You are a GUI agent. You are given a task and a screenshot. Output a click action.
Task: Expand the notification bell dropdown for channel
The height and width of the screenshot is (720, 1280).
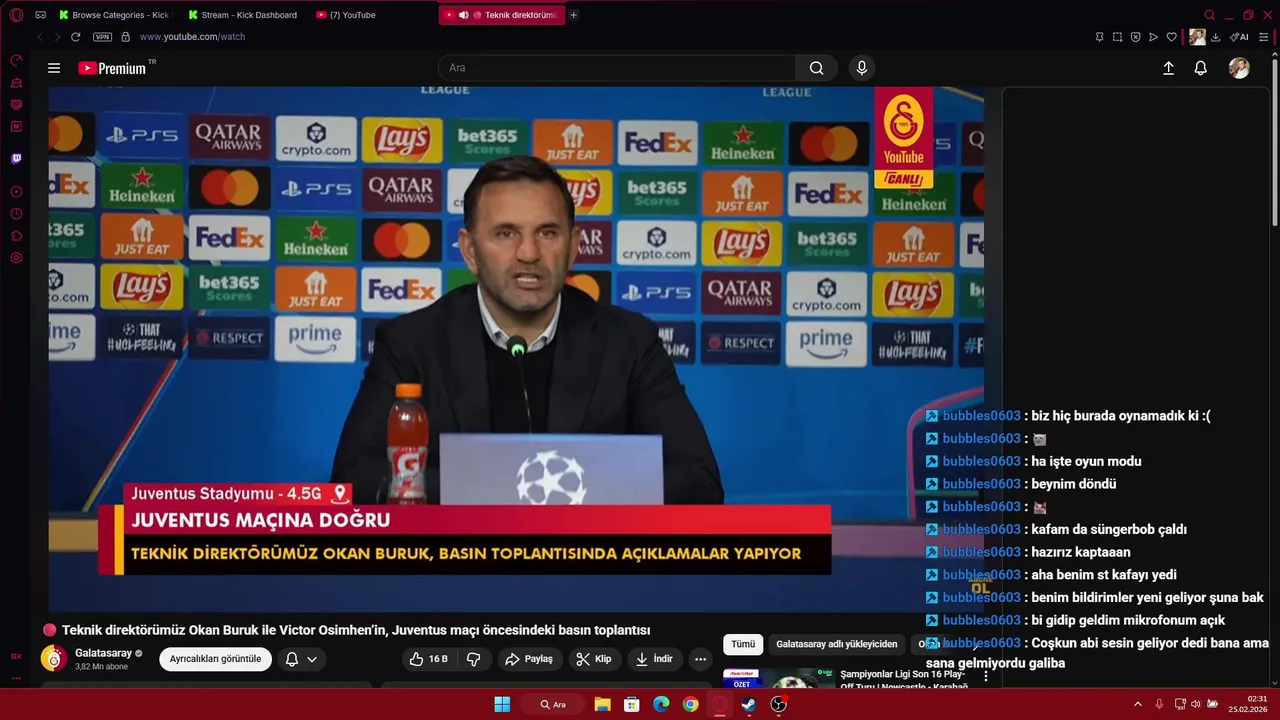[x=301, y=659]
